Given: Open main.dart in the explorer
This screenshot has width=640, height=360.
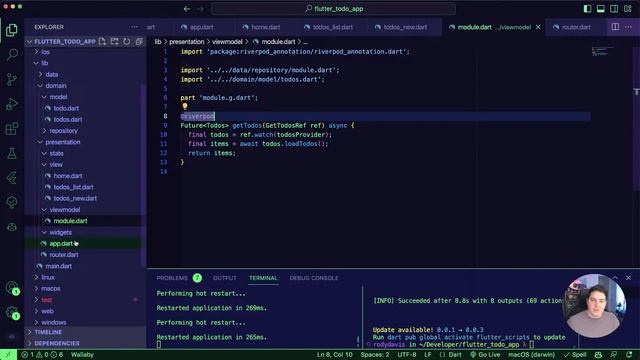Looking at the screenshot, I should pyautogui.click(x=58, y=266).
